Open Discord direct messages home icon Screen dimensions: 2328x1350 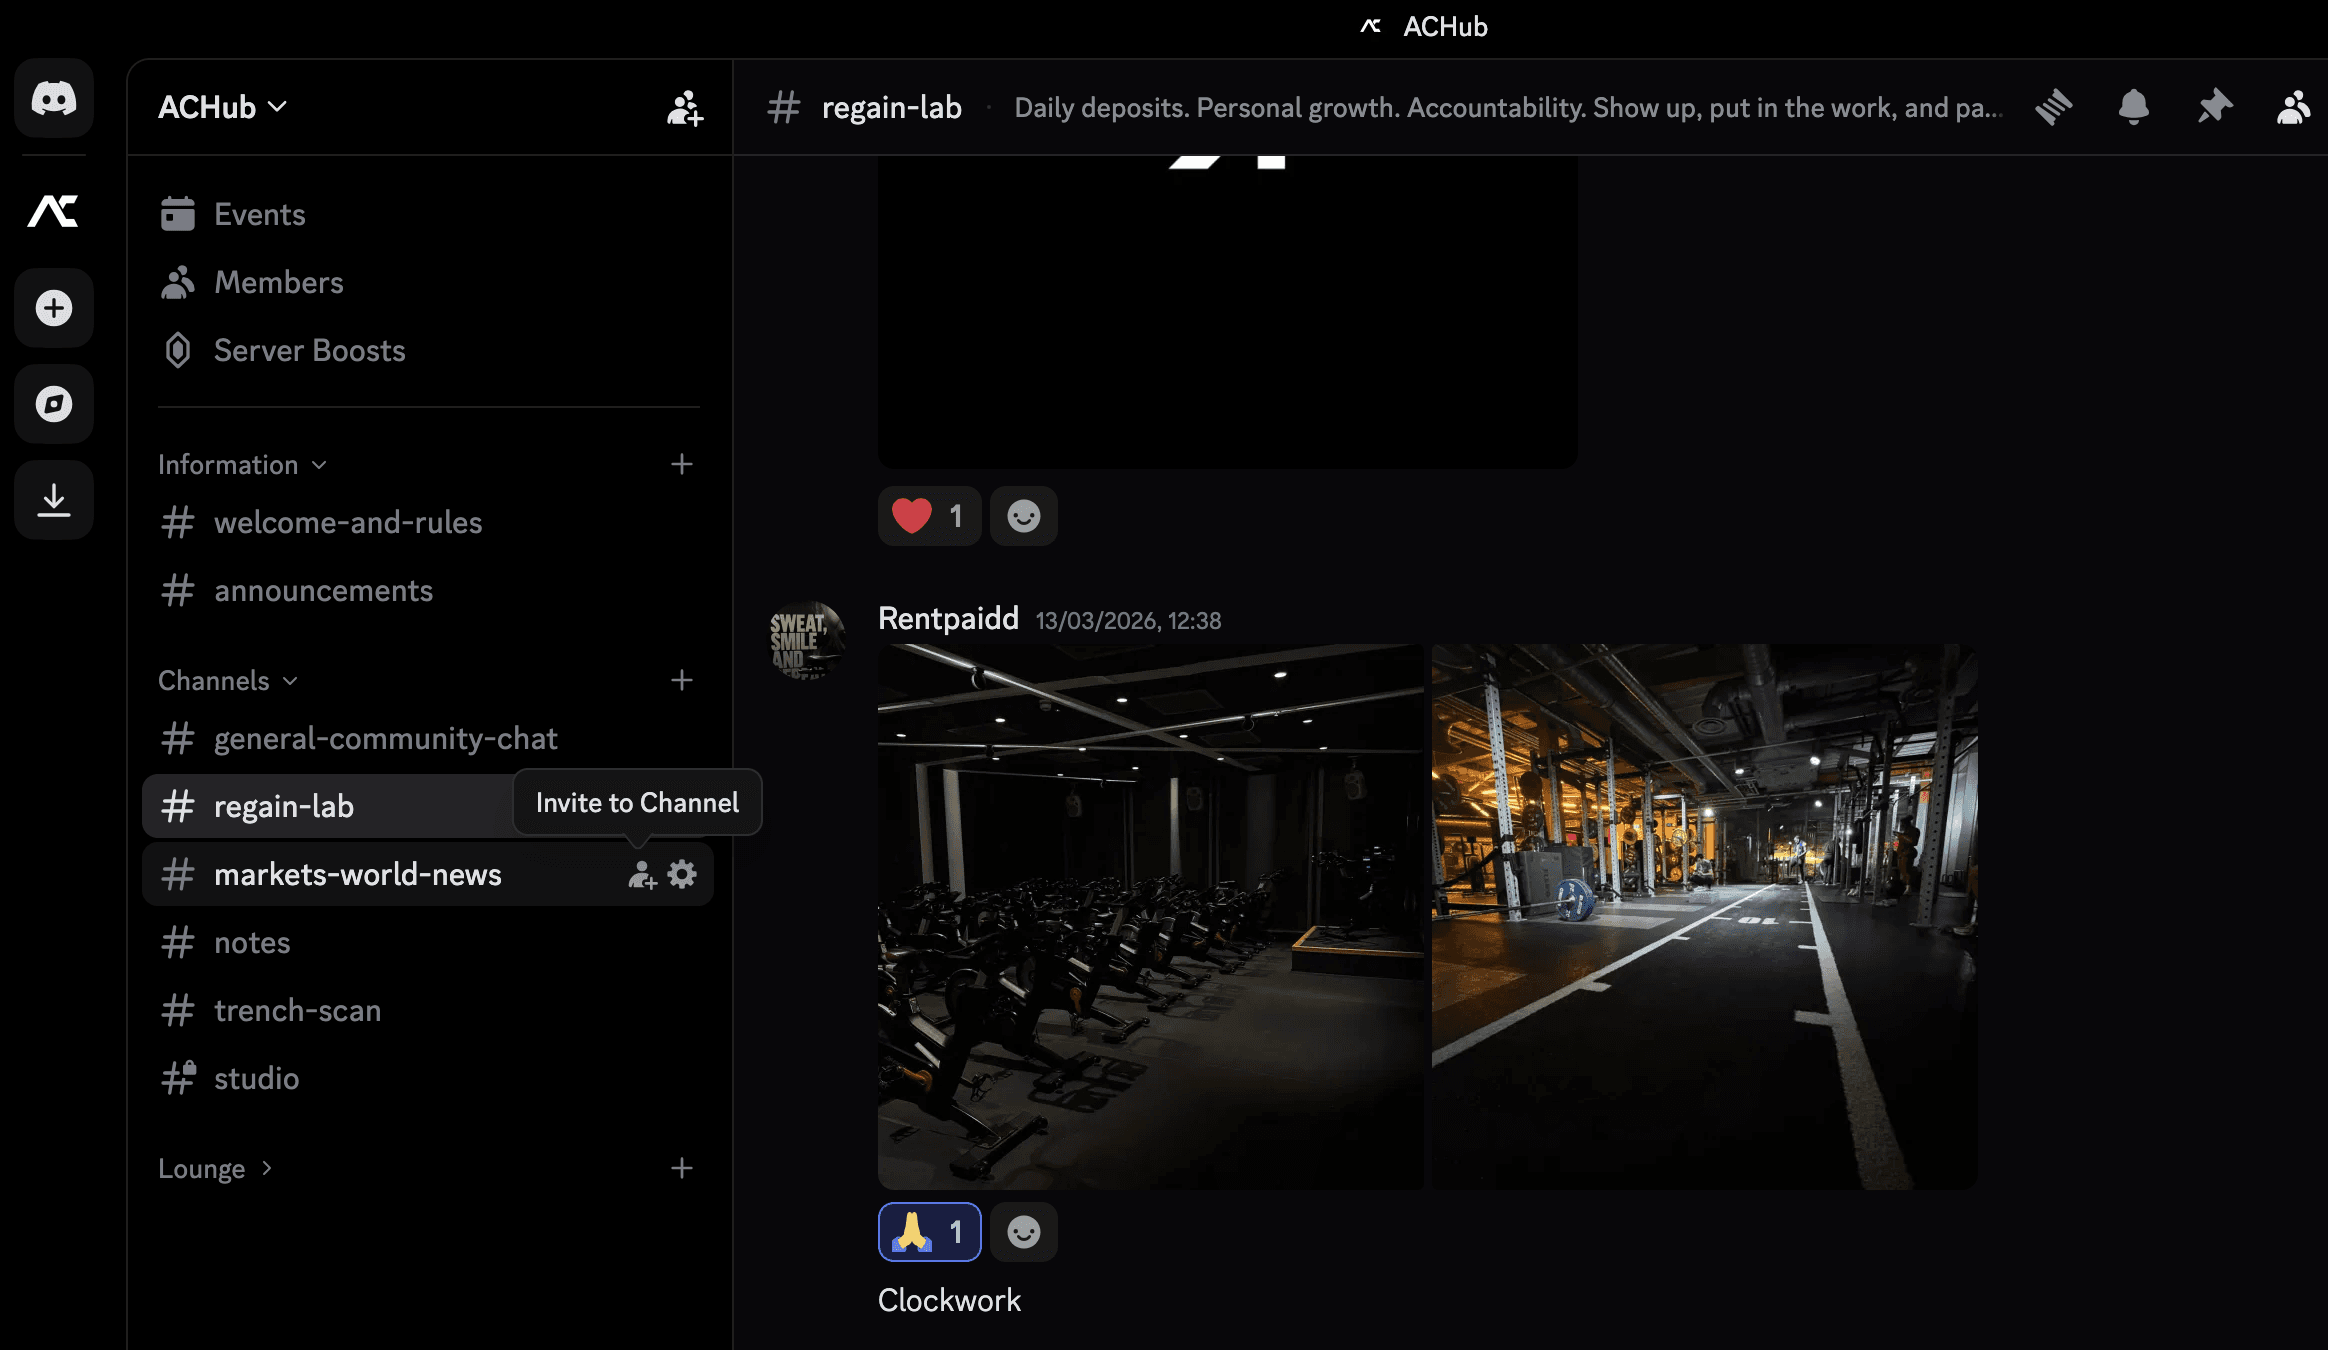coord(54,98)
